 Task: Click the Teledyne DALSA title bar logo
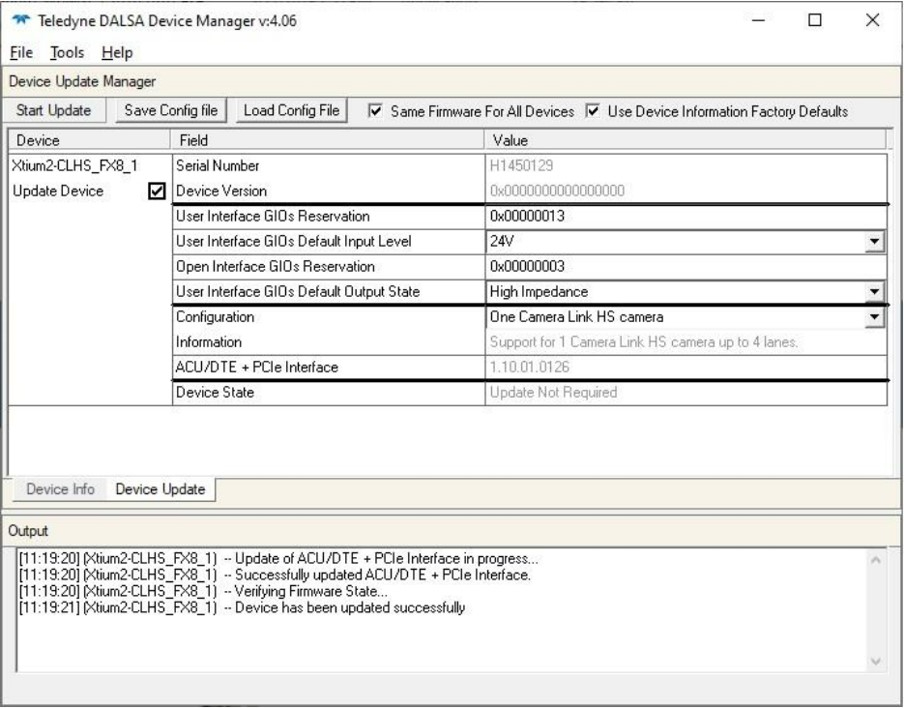click(x=21, y=20)
